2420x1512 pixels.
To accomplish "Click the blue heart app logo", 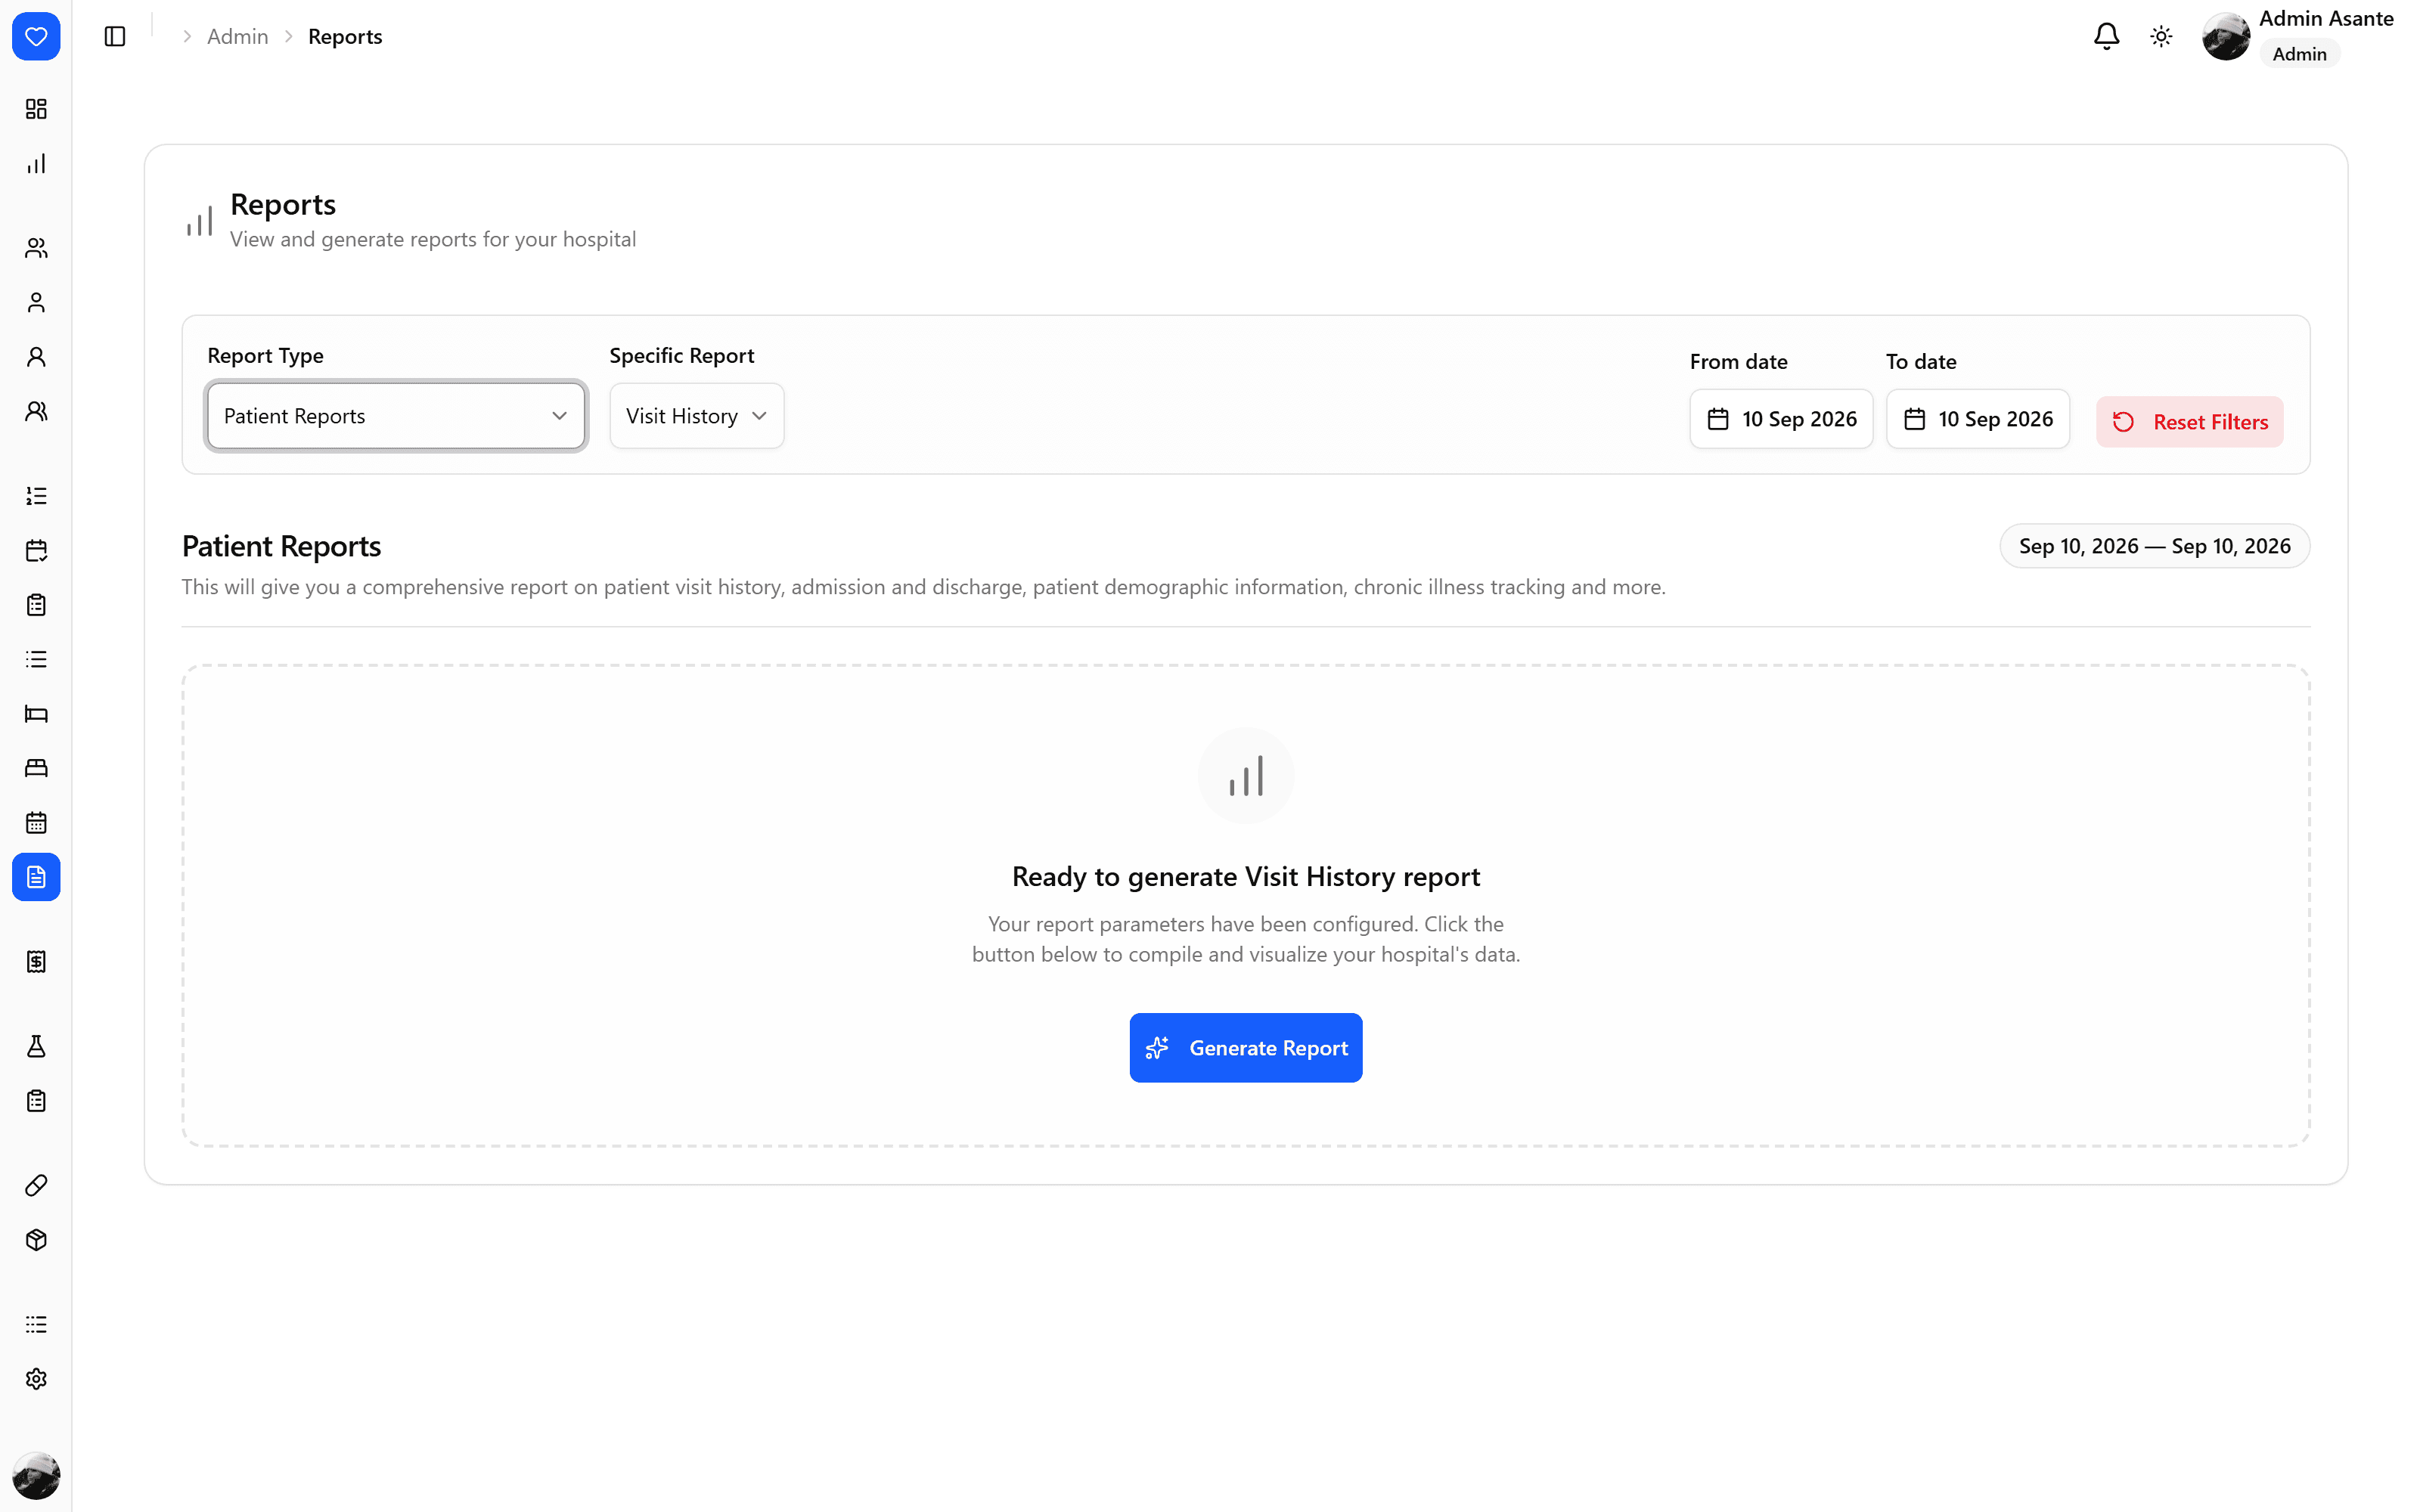I will (x=36, y=37).
